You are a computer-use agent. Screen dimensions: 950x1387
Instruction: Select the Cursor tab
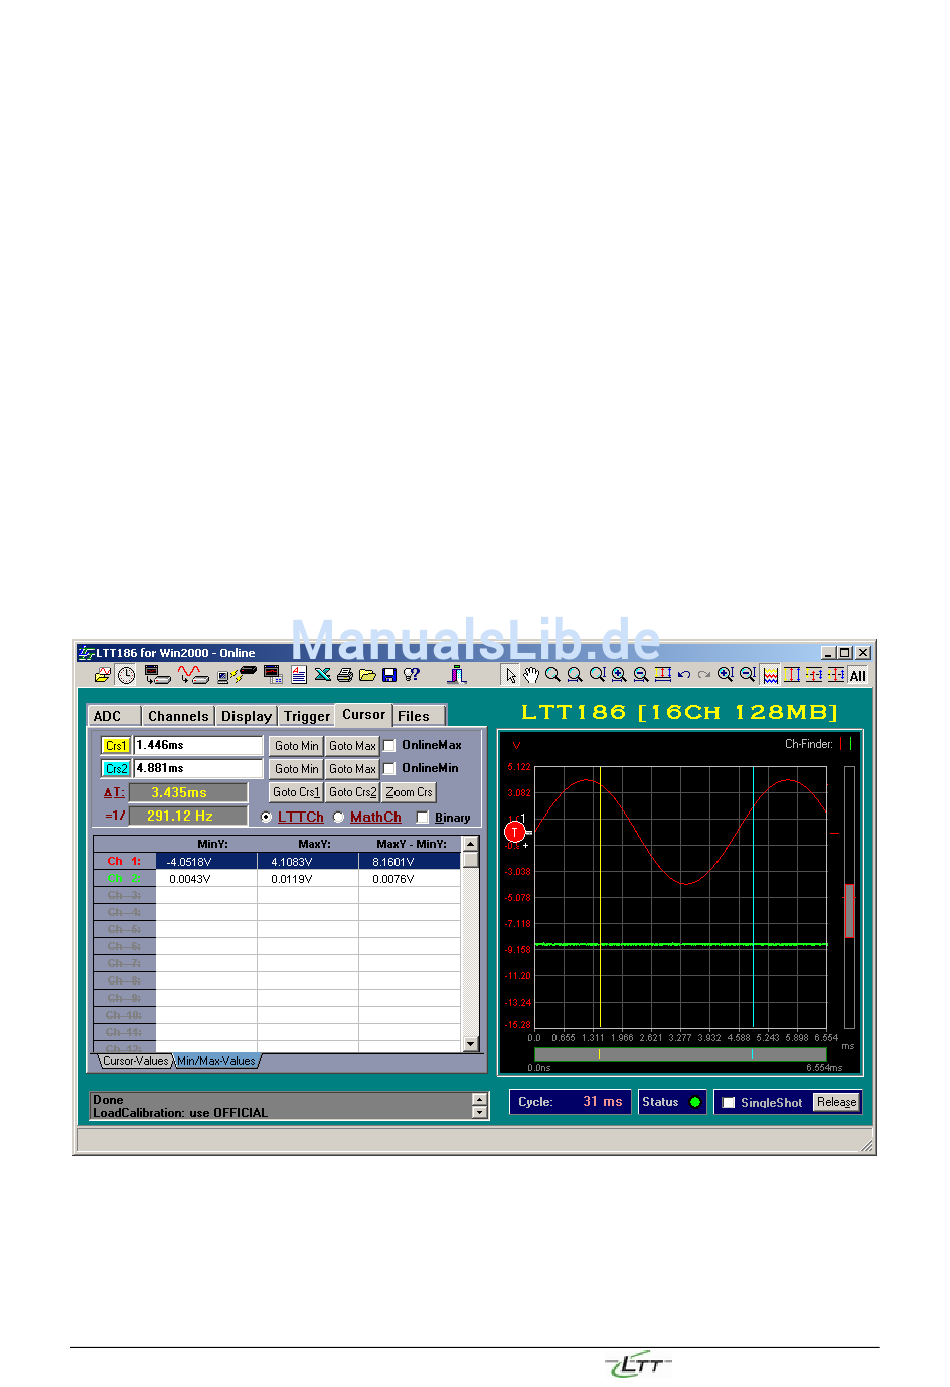click(x=363, y=714)
